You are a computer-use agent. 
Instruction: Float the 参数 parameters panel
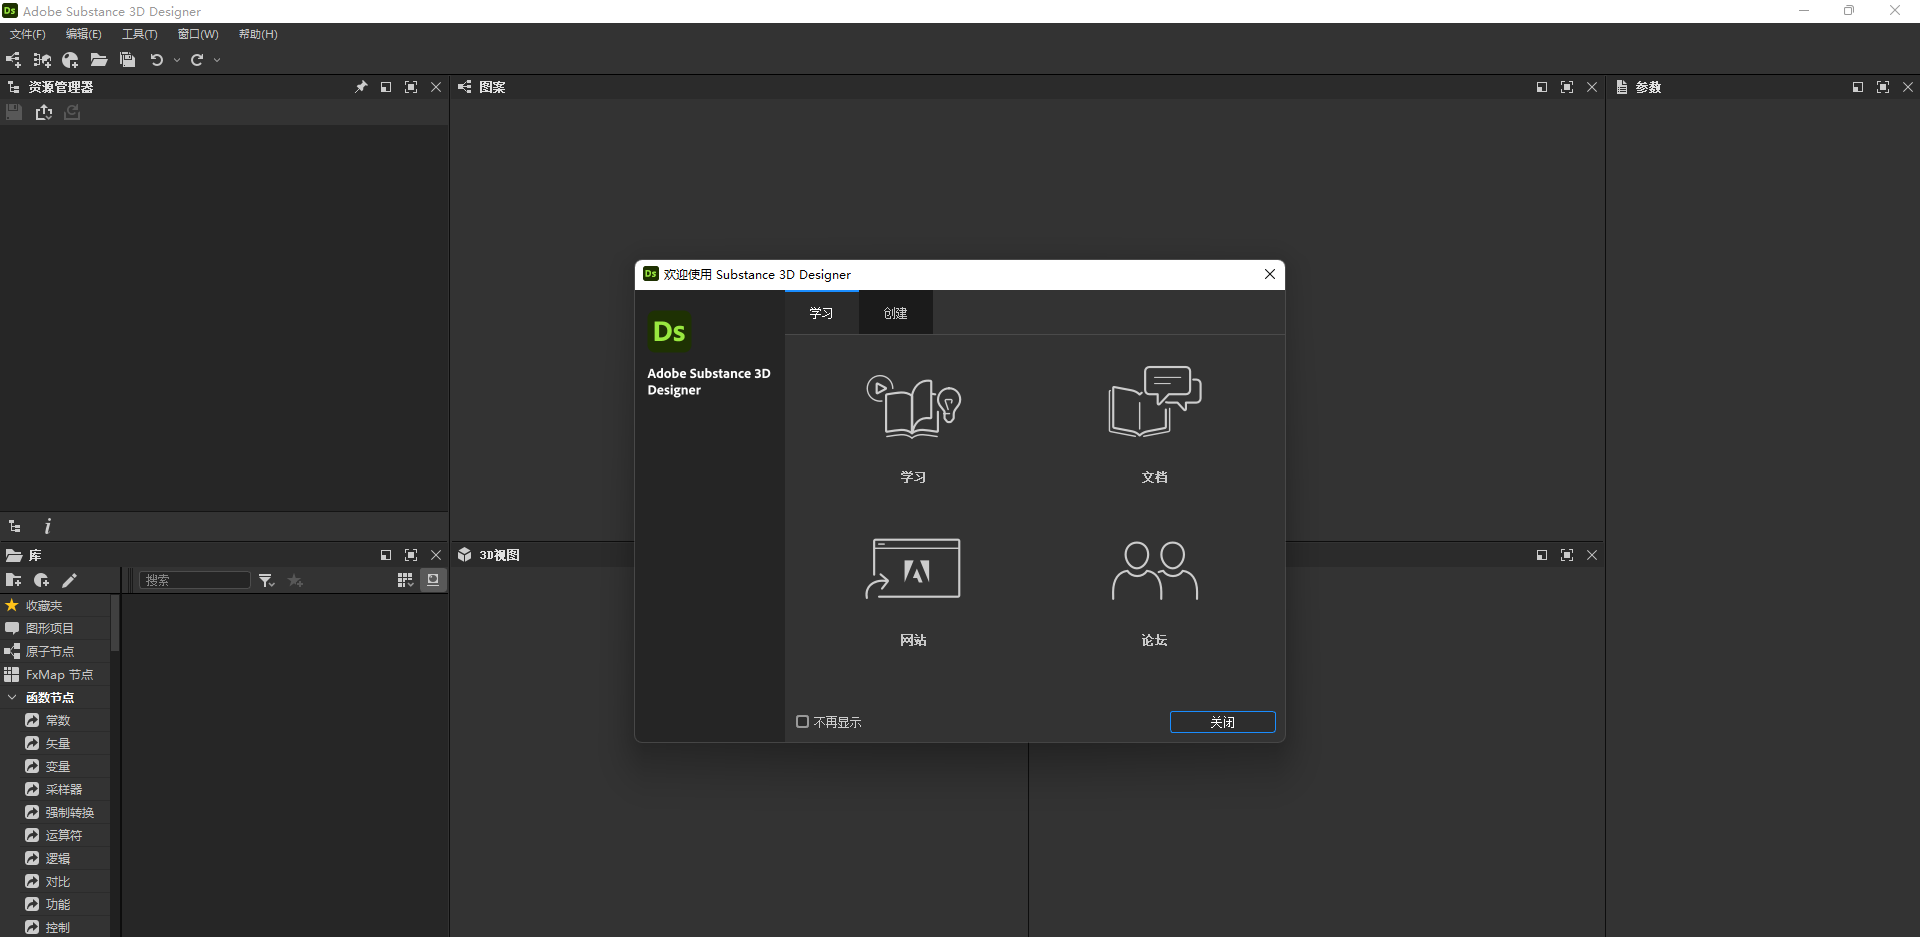[x=1858, y=87]
